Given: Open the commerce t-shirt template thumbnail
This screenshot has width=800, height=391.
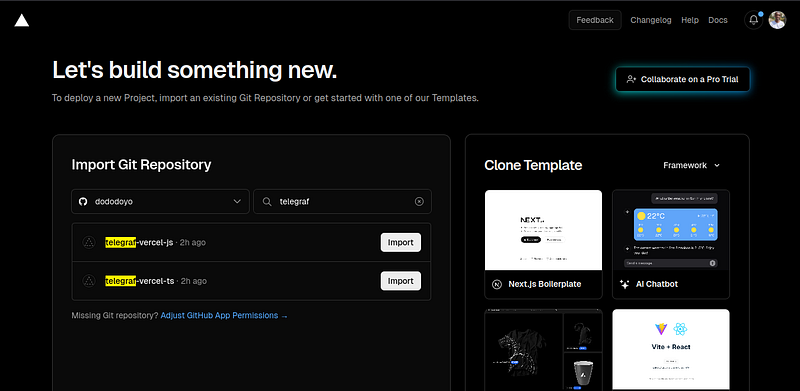Looking at the screenshot, I should tap(543, 350).
